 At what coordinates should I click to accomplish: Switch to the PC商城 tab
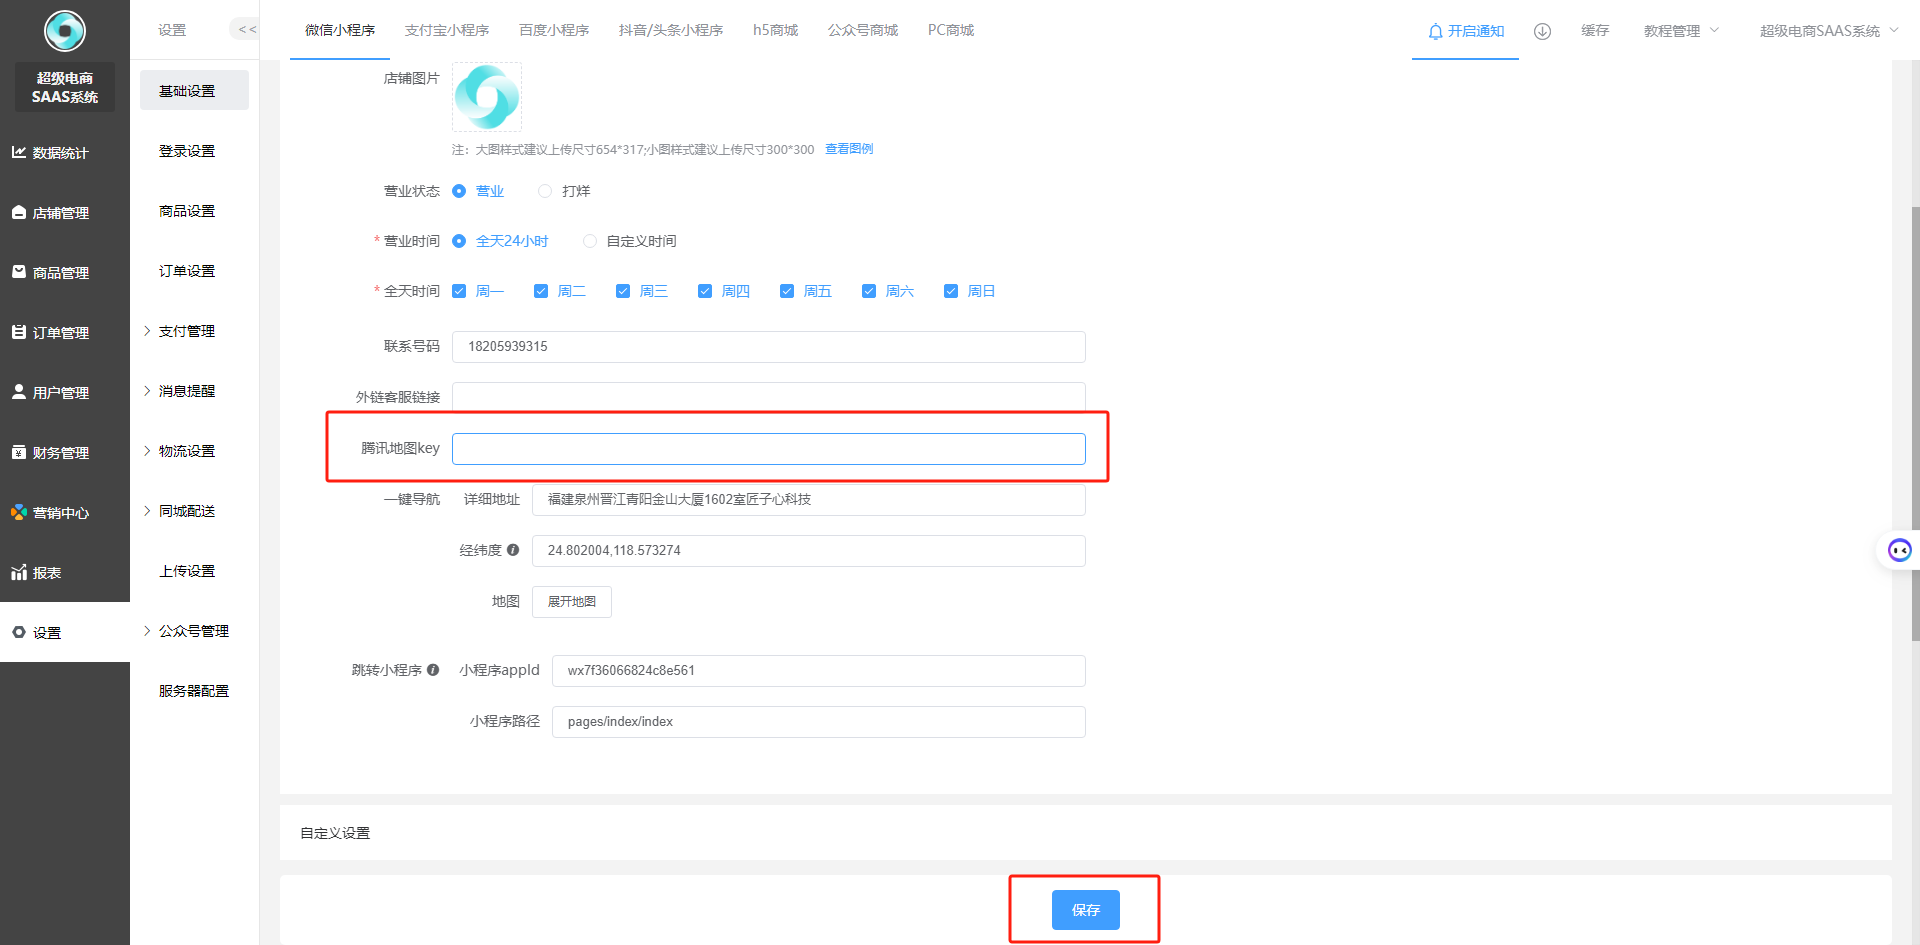(950, 30)
